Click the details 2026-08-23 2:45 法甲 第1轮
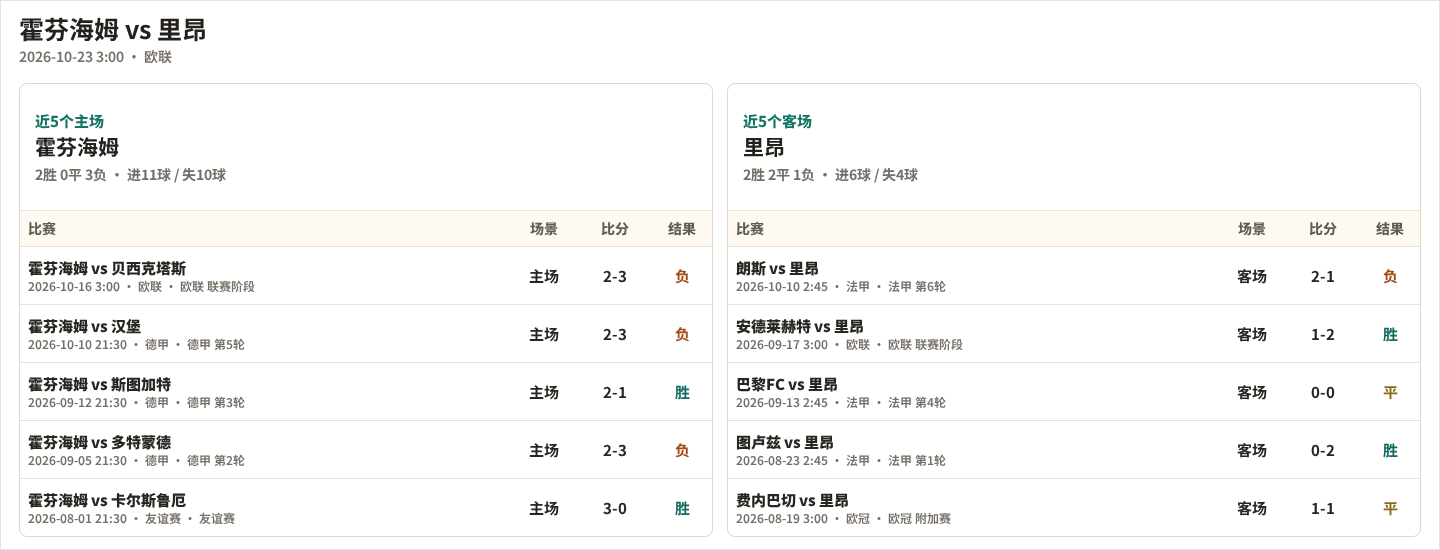The image size is (1440, 550). [x=841, y=461]
